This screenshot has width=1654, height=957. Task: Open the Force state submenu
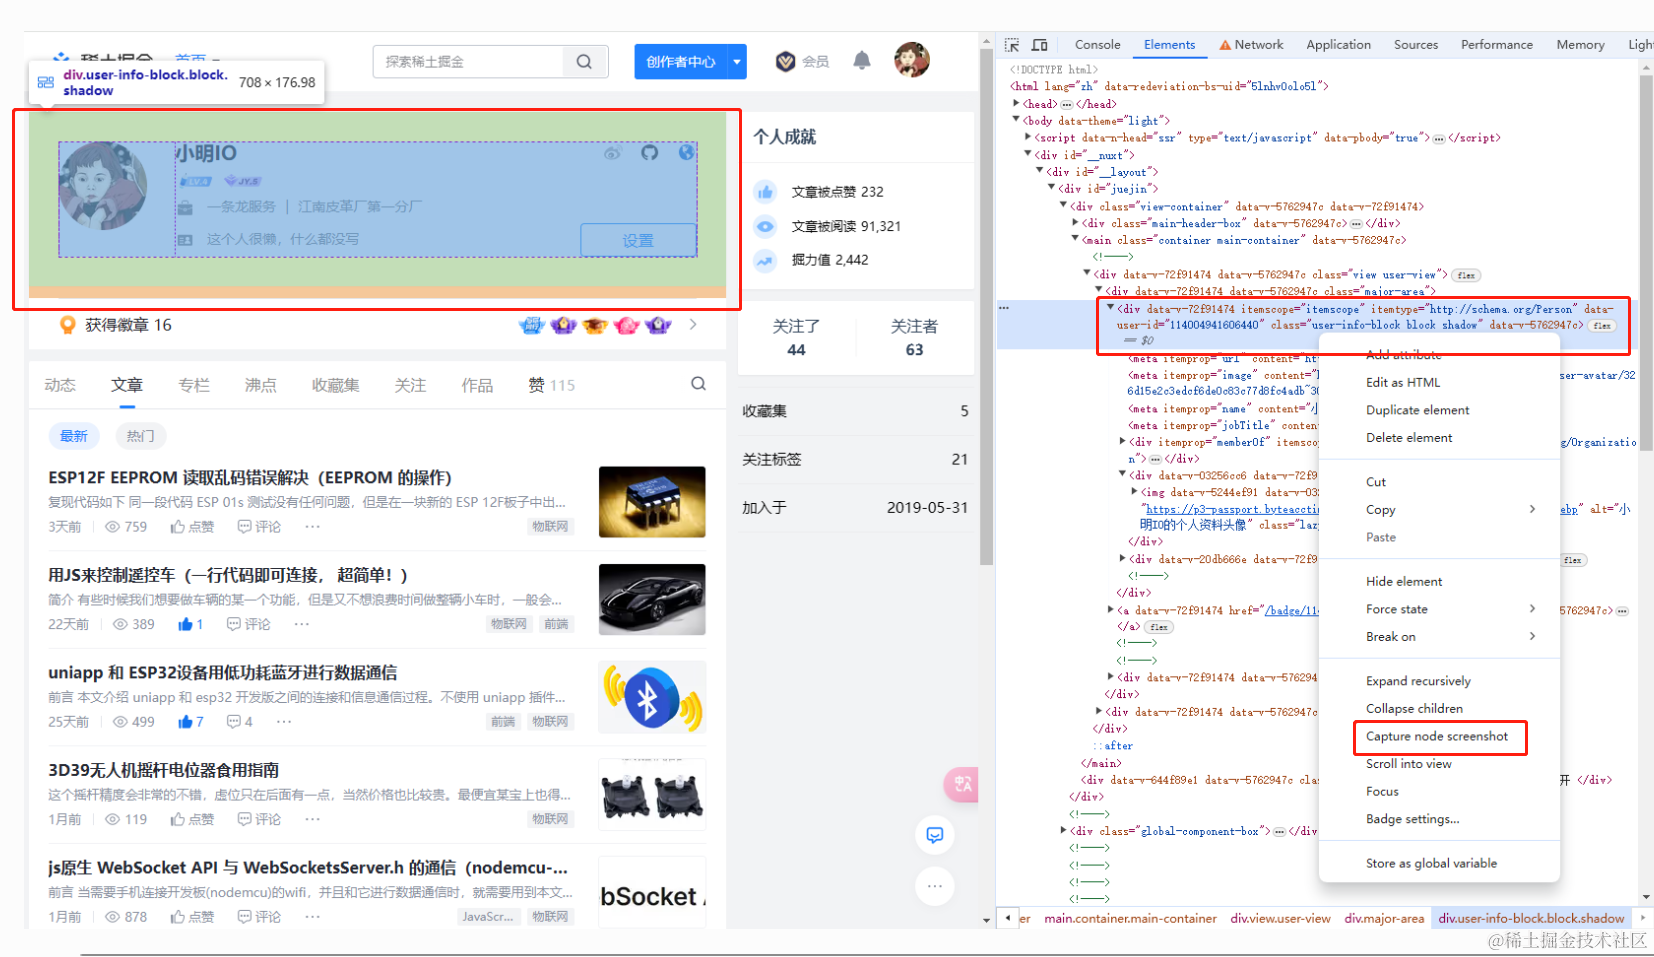pos(1438,609)
